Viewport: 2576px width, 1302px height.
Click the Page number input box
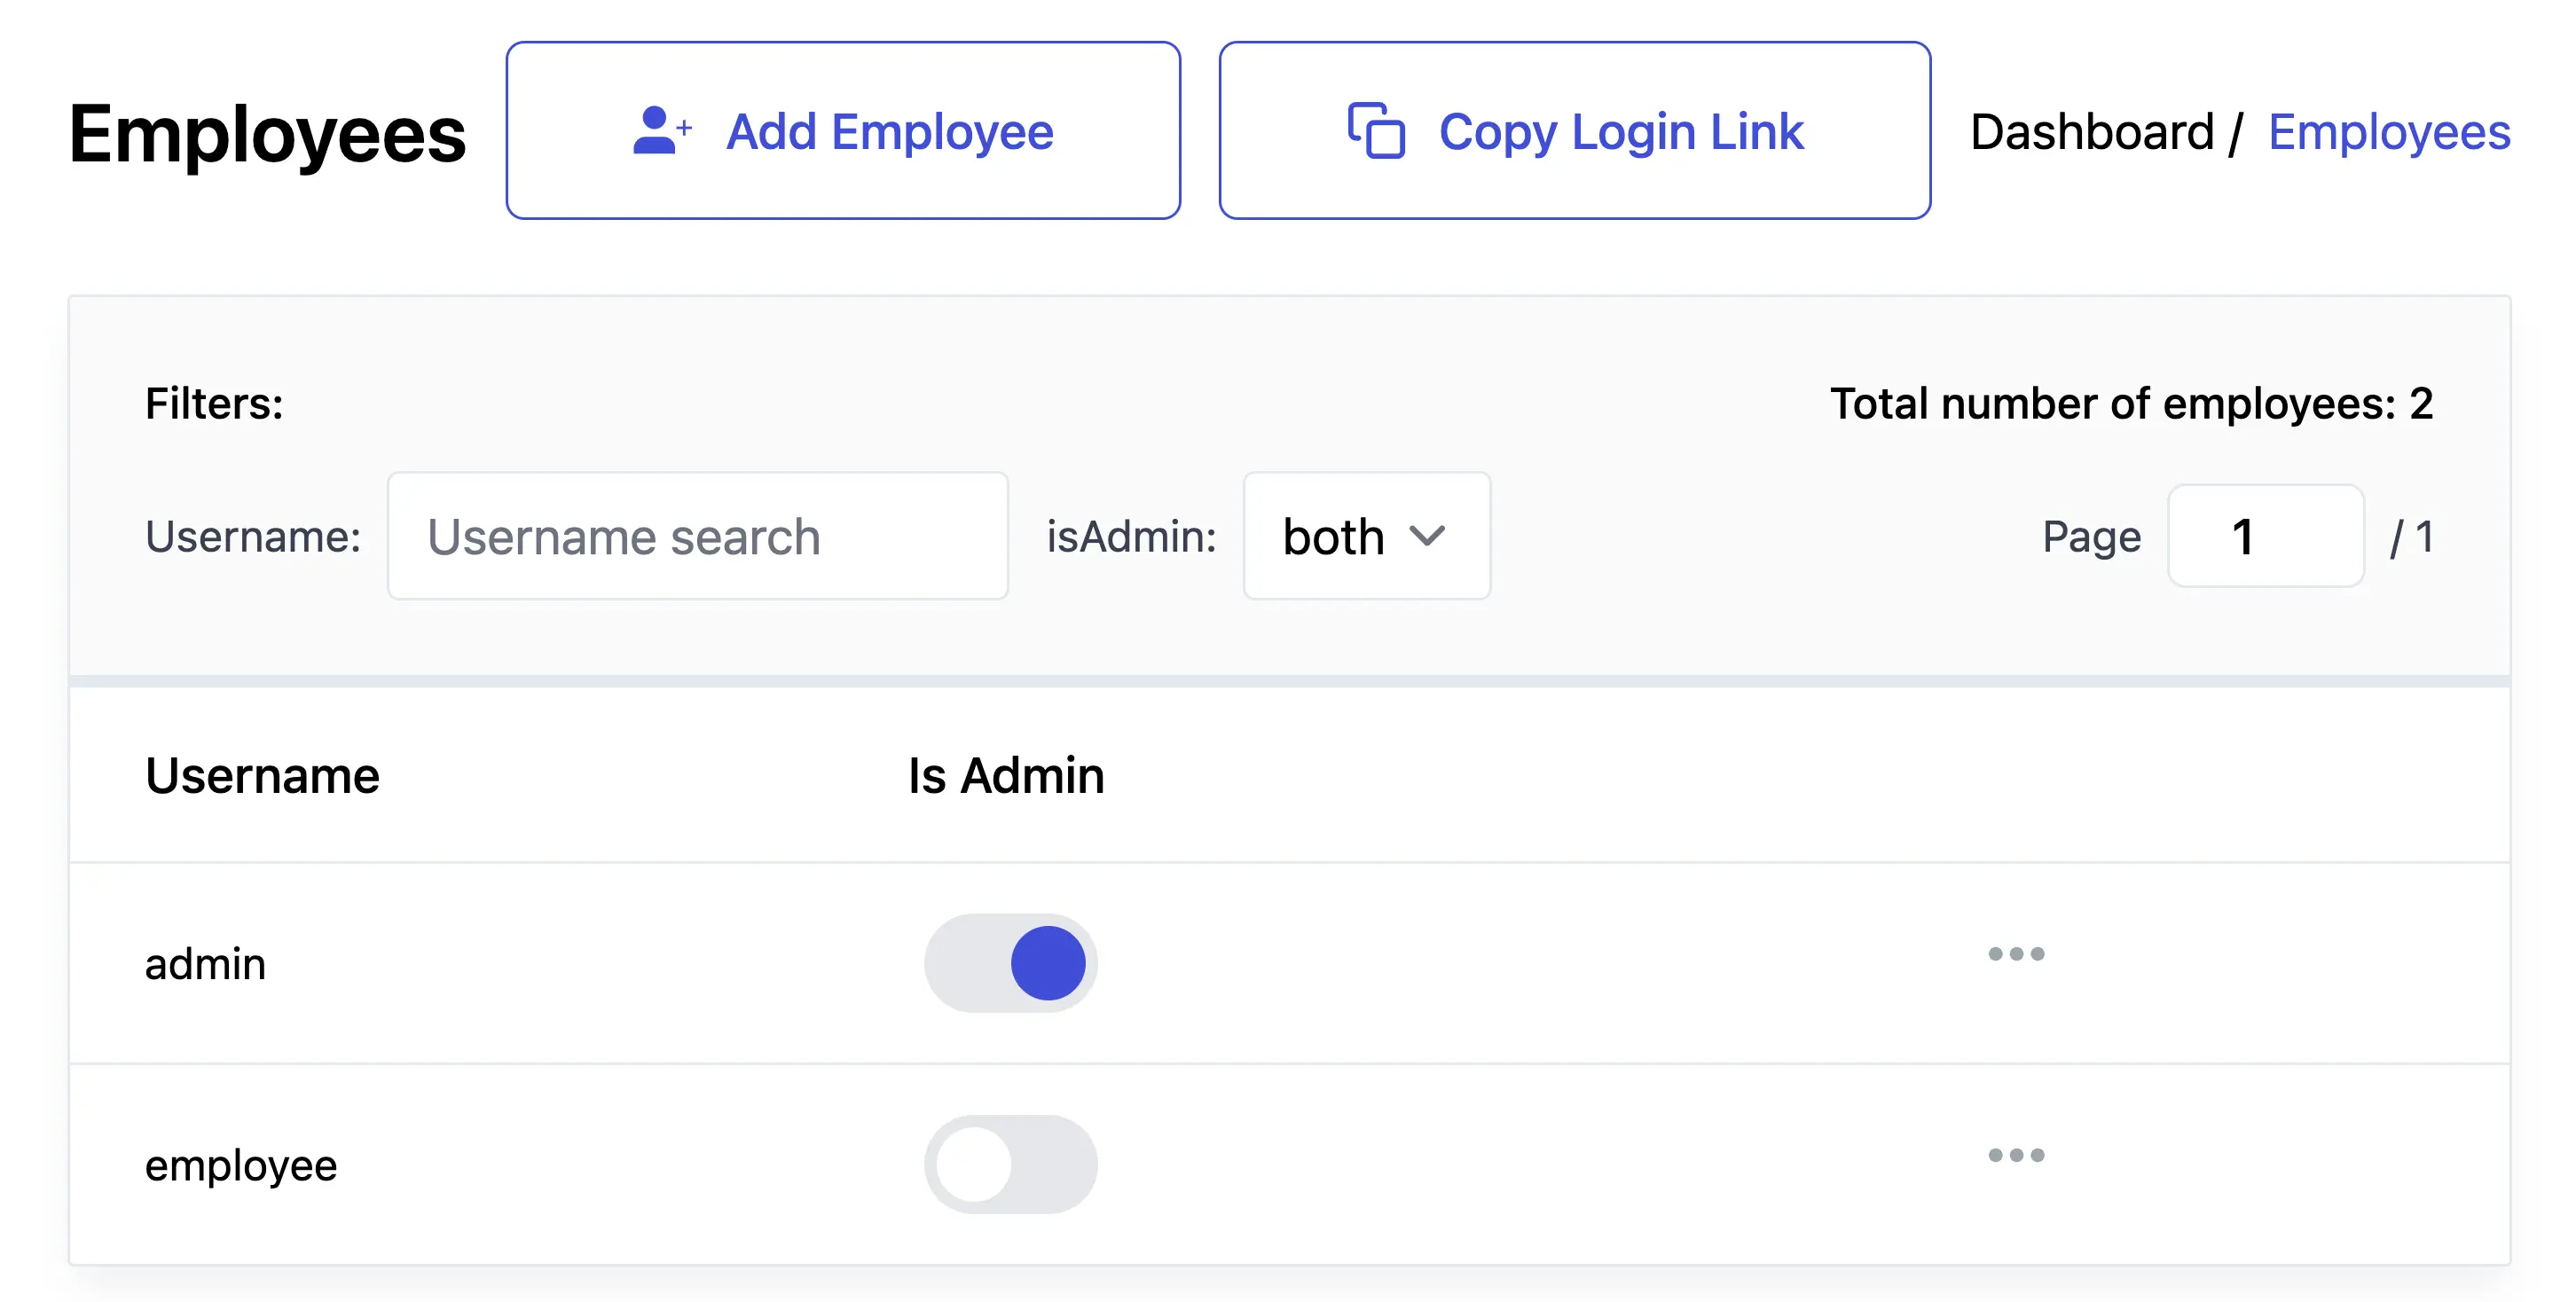coord(2265,537)
